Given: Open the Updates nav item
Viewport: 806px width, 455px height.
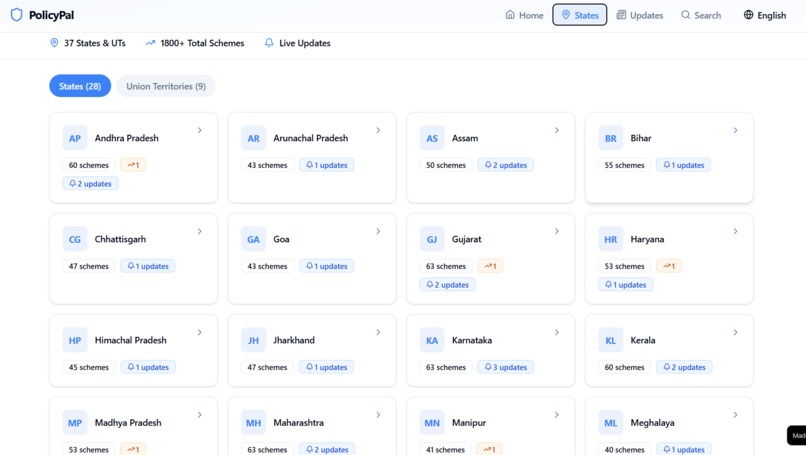Looking at the screenshot, I should (640, 15).
